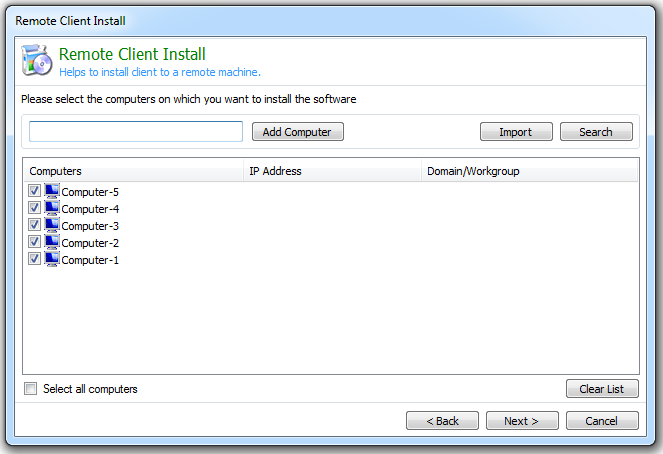
Task: Uncheck the Computer-5 checkbox
Action: (34, 191)
